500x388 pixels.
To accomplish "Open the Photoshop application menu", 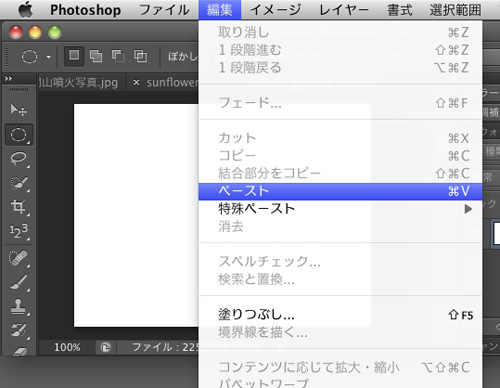I will [x=85, y=10].
